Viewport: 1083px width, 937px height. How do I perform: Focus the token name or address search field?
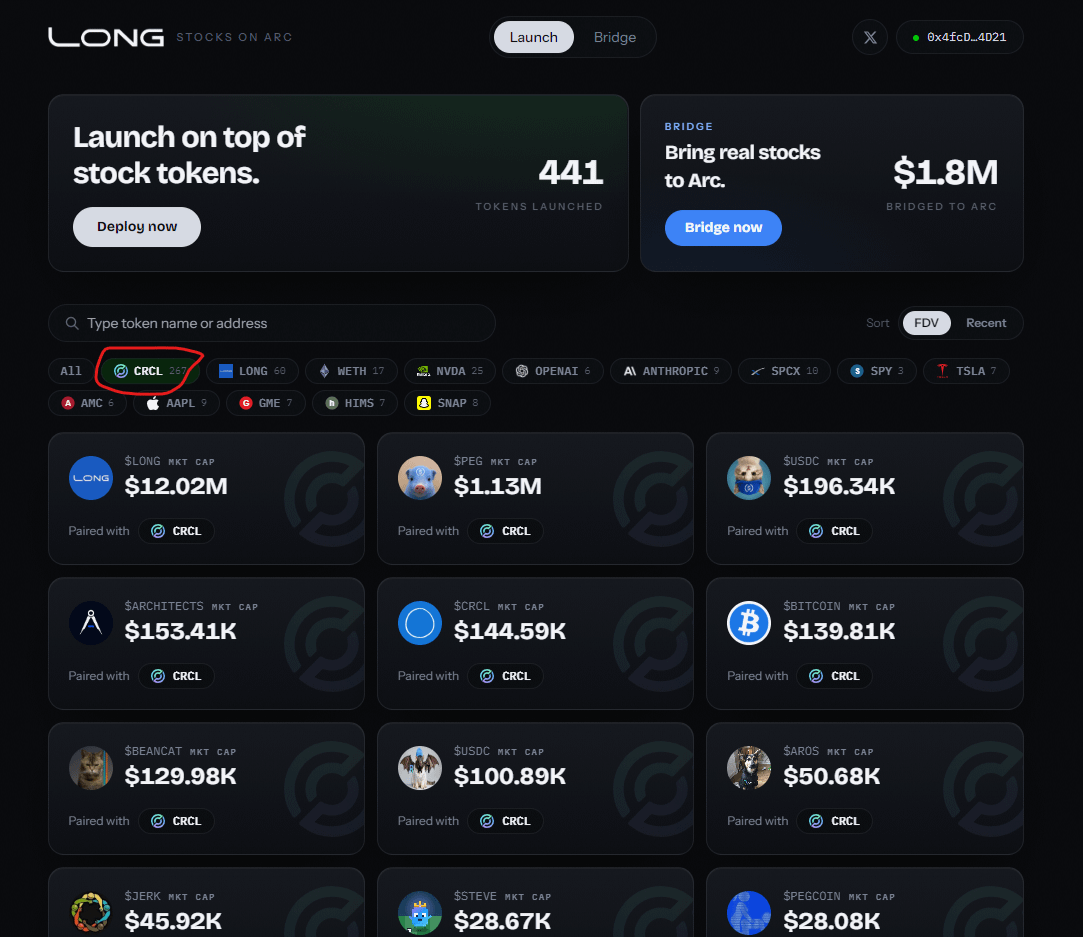[x=271, y=323]
